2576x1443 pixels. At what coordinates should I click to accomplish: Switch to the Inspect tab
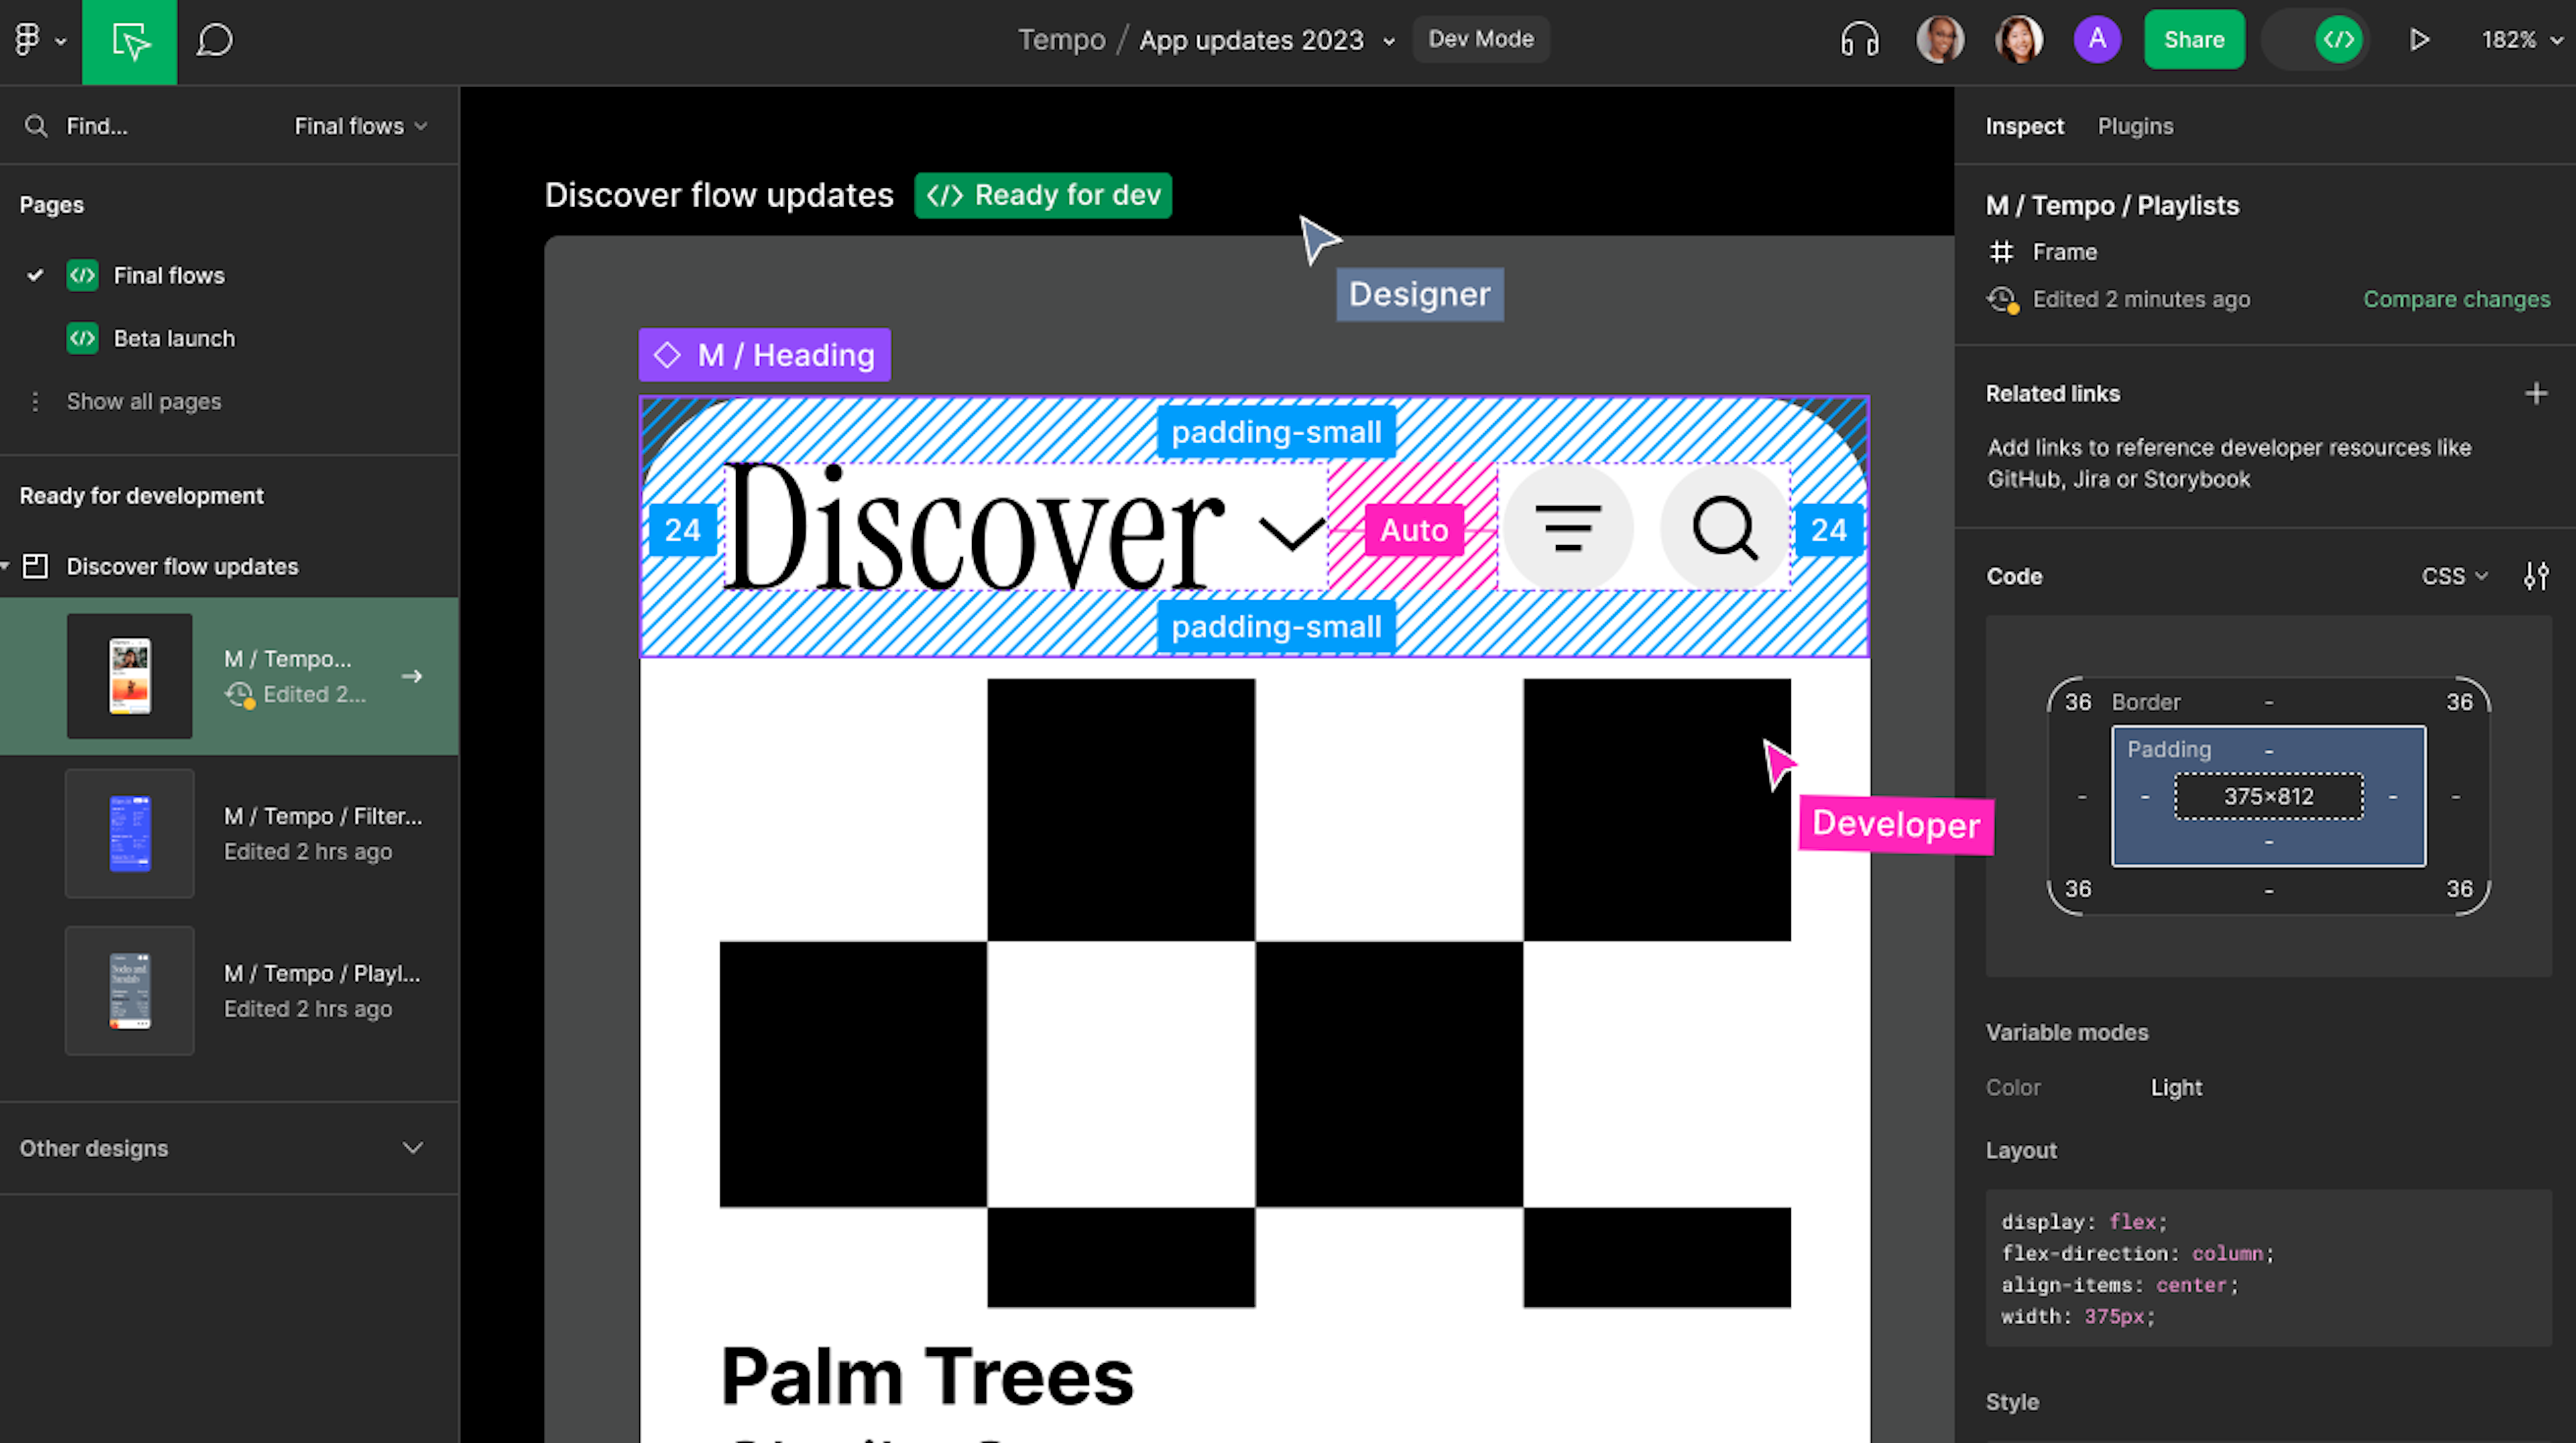click(2024, 126)
